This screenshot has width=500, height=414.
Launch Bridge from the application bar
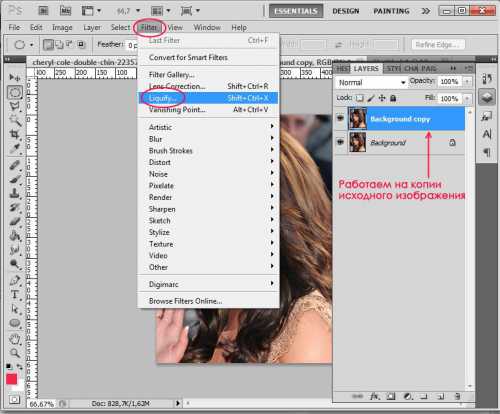point(43,11)
